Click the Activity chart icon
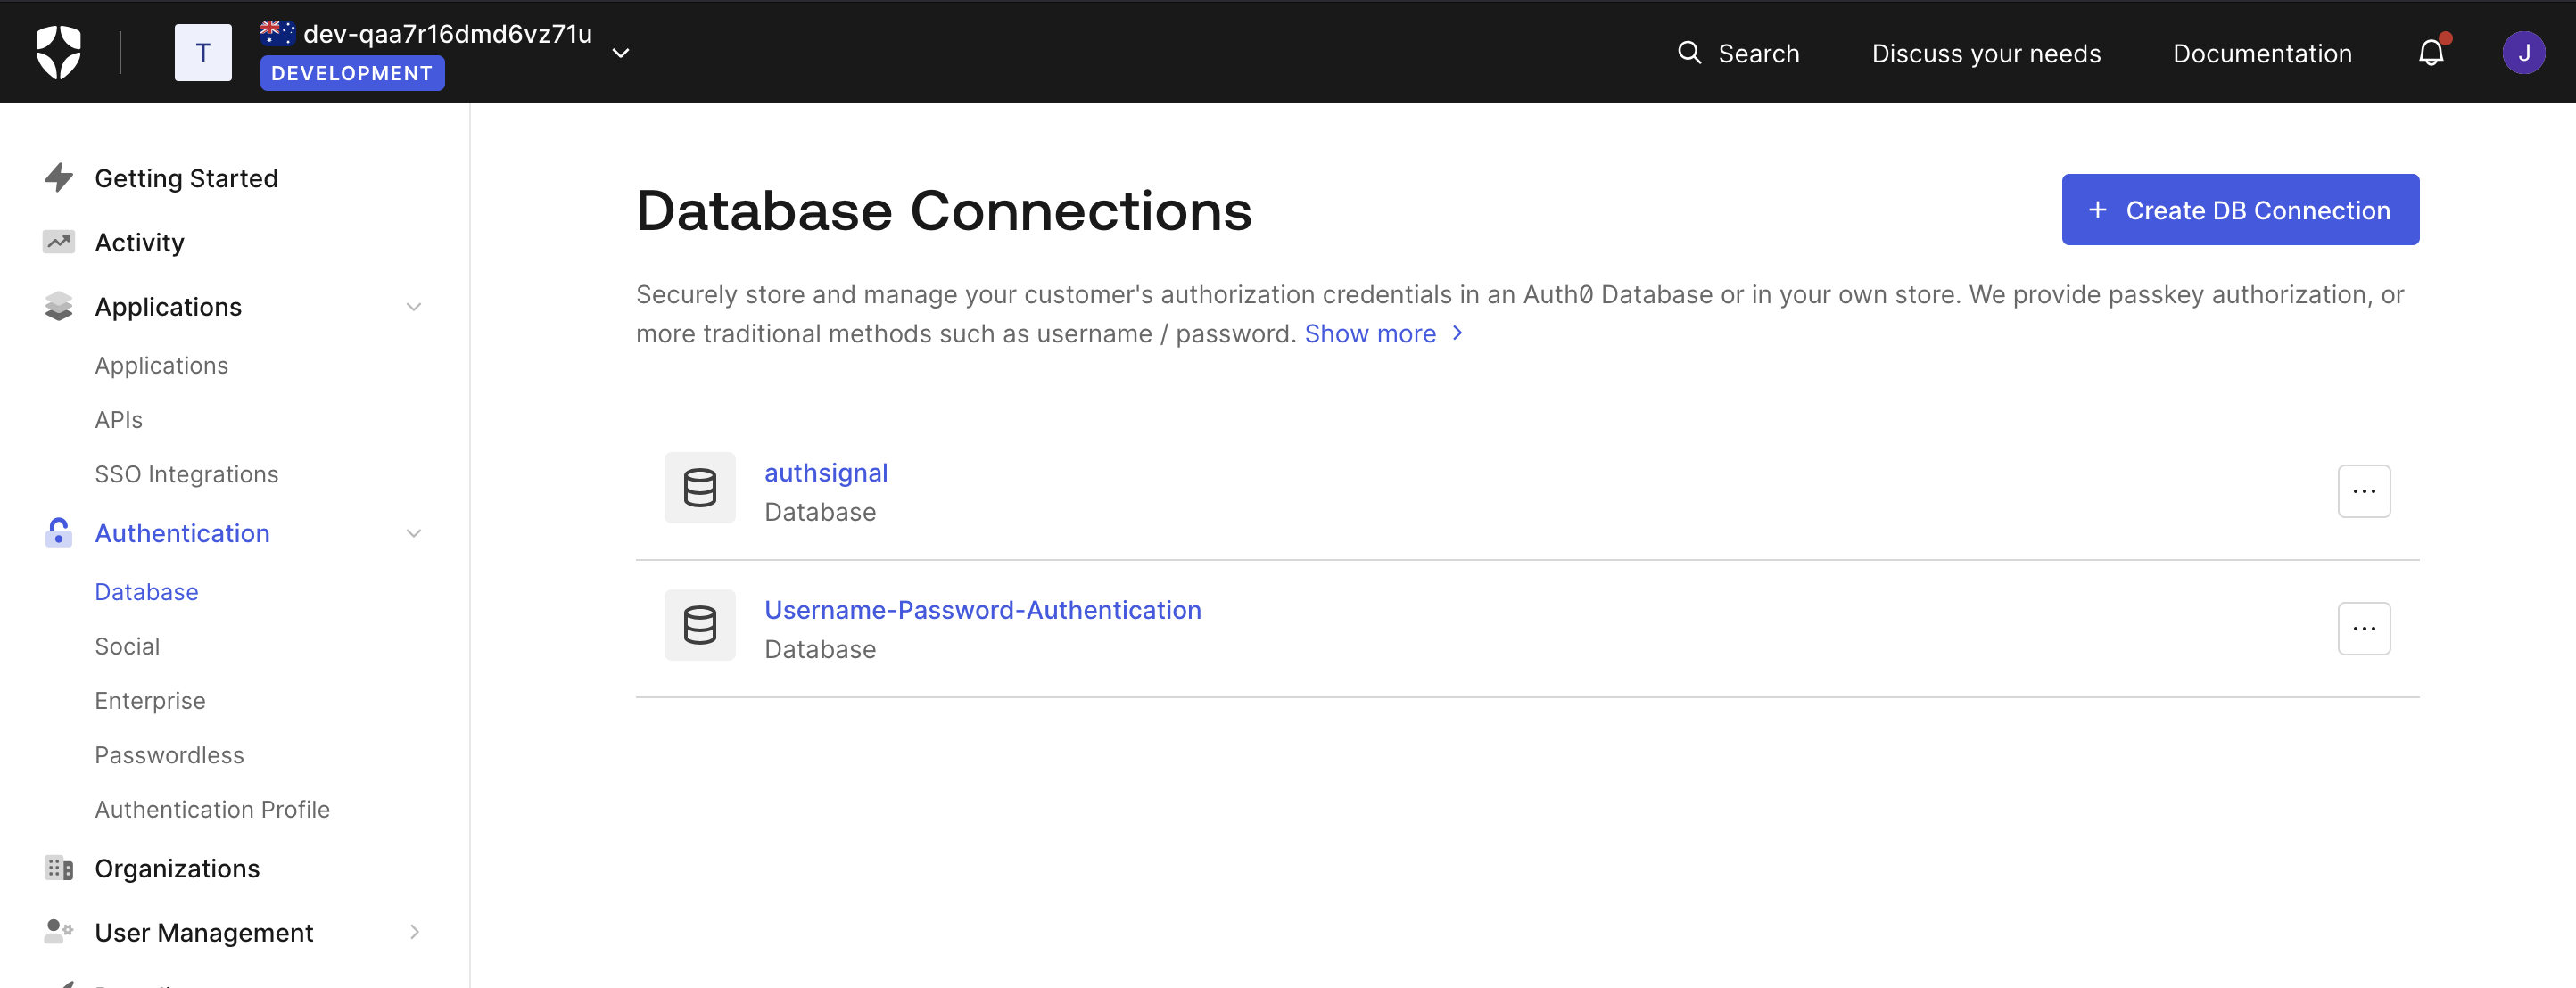Viewport: 2576px width, 988px height. 59,242
